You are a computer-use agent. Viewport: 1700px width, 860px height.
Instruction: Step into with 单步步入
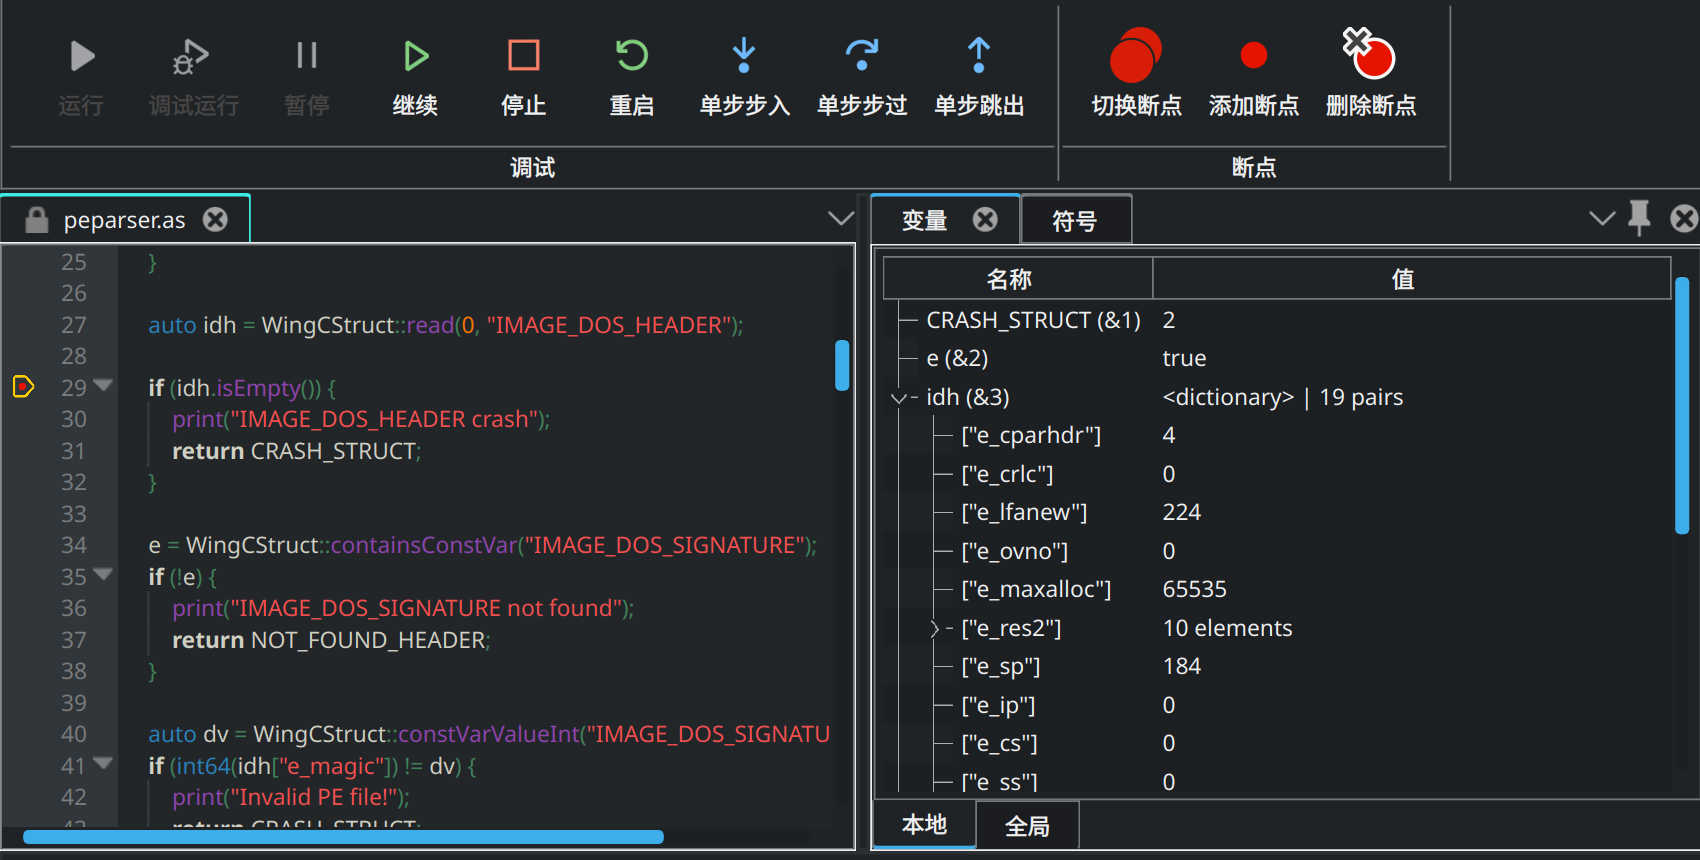pos(744,57)
